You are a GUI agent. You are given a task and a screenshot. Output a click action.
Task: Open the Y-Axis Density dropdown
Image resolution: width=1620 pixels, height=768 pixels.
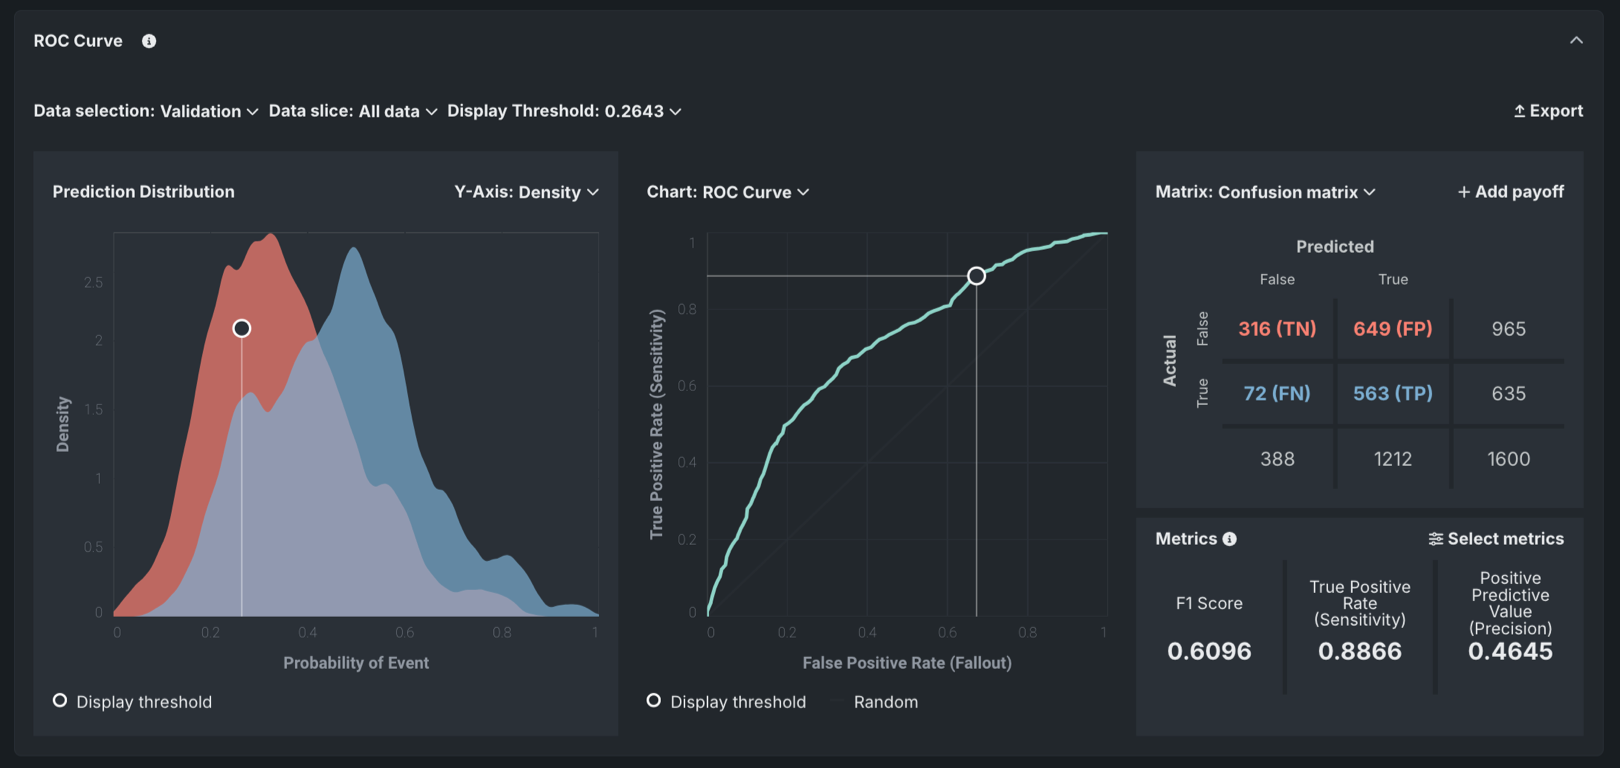(526, 192)
